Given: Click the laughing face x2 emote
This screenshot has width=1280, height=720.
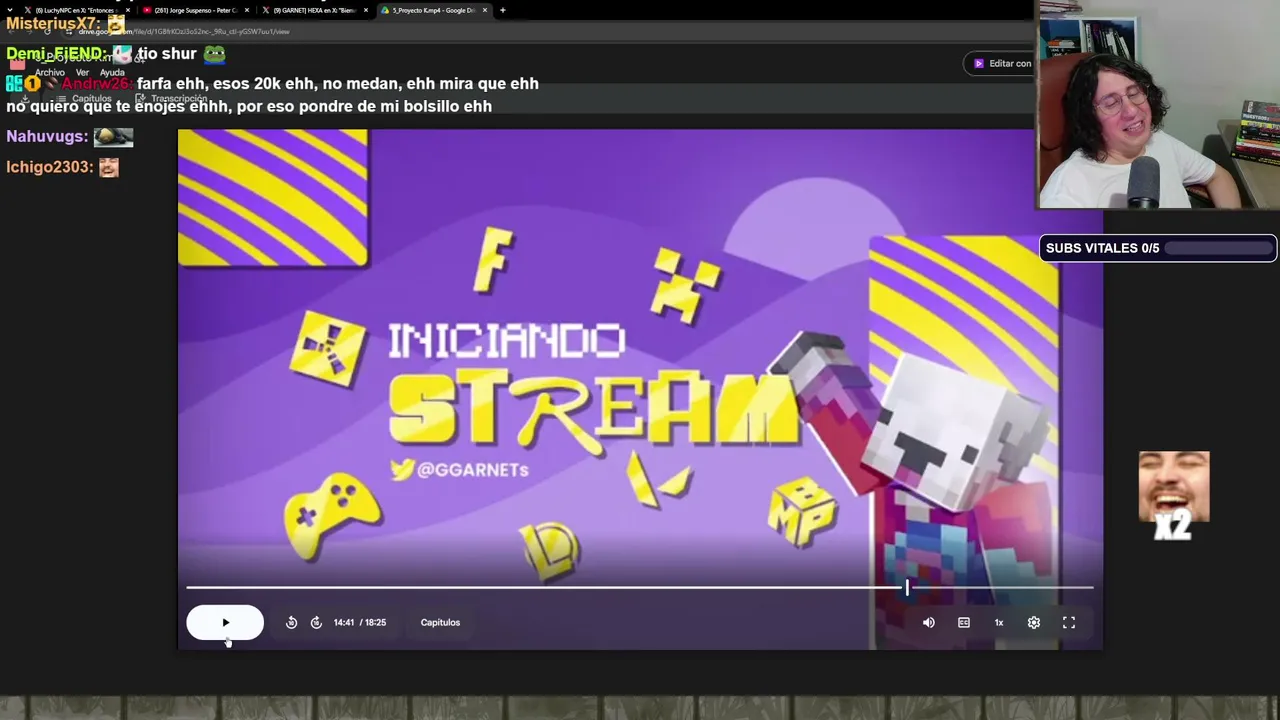Looking at the screenshot, I should tap(1174, 495).
